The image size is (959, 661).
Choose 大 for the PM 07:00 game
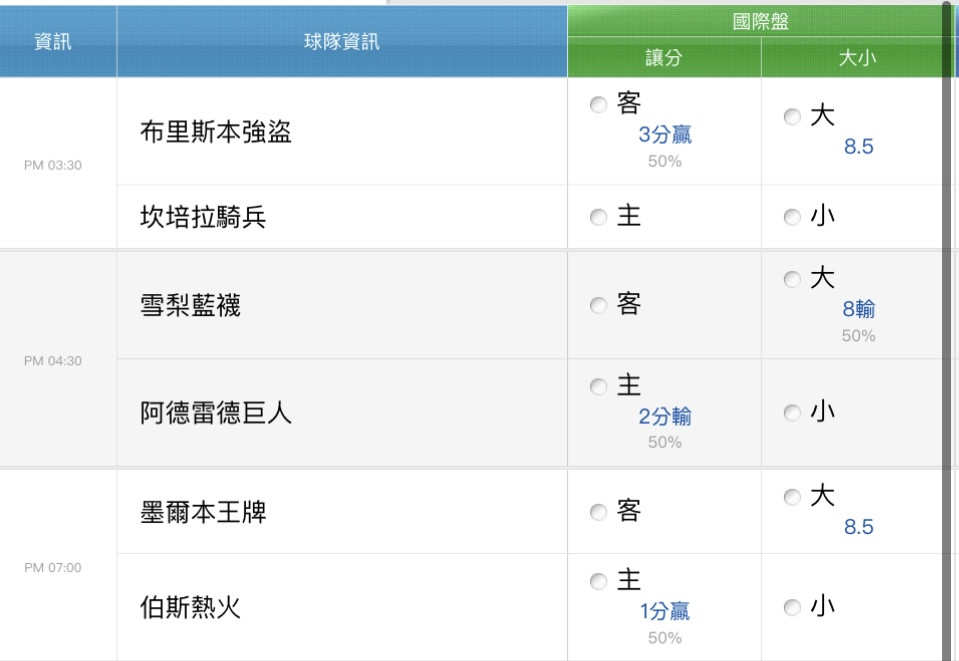click(792, 497)
